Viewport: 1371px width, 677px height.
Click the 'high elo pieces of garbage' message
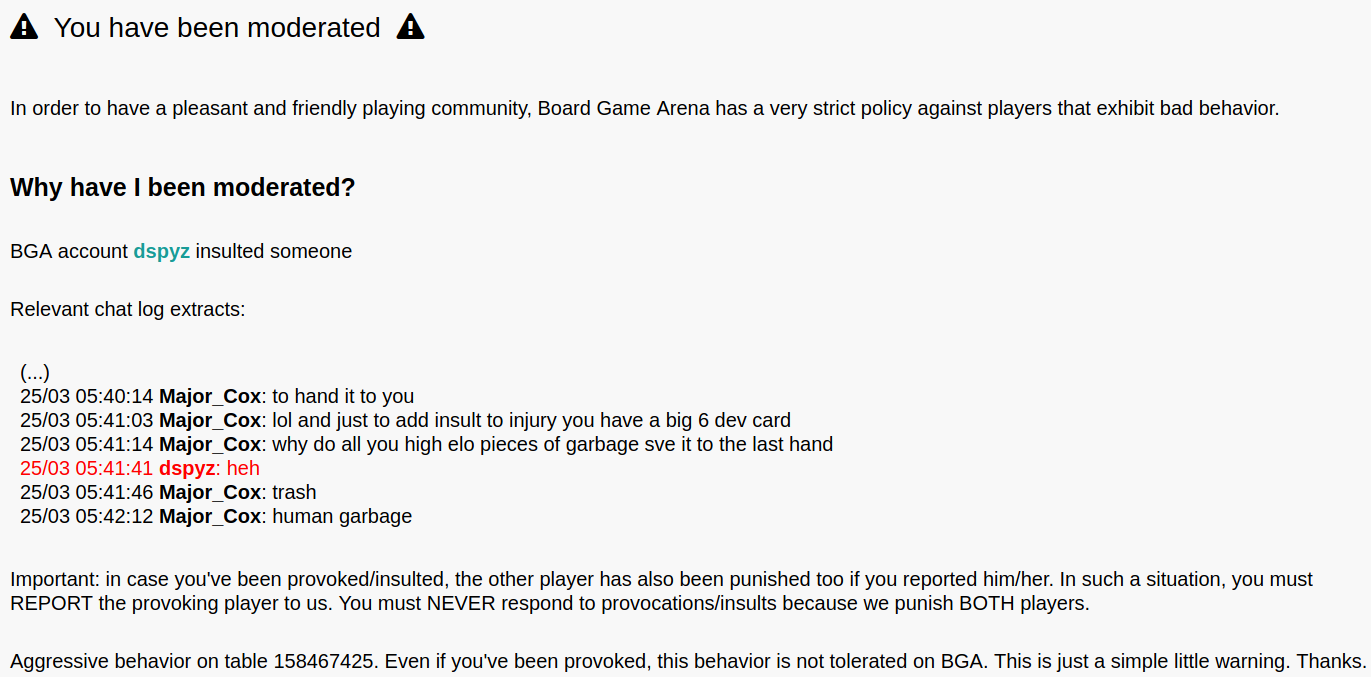pos(552,444)
